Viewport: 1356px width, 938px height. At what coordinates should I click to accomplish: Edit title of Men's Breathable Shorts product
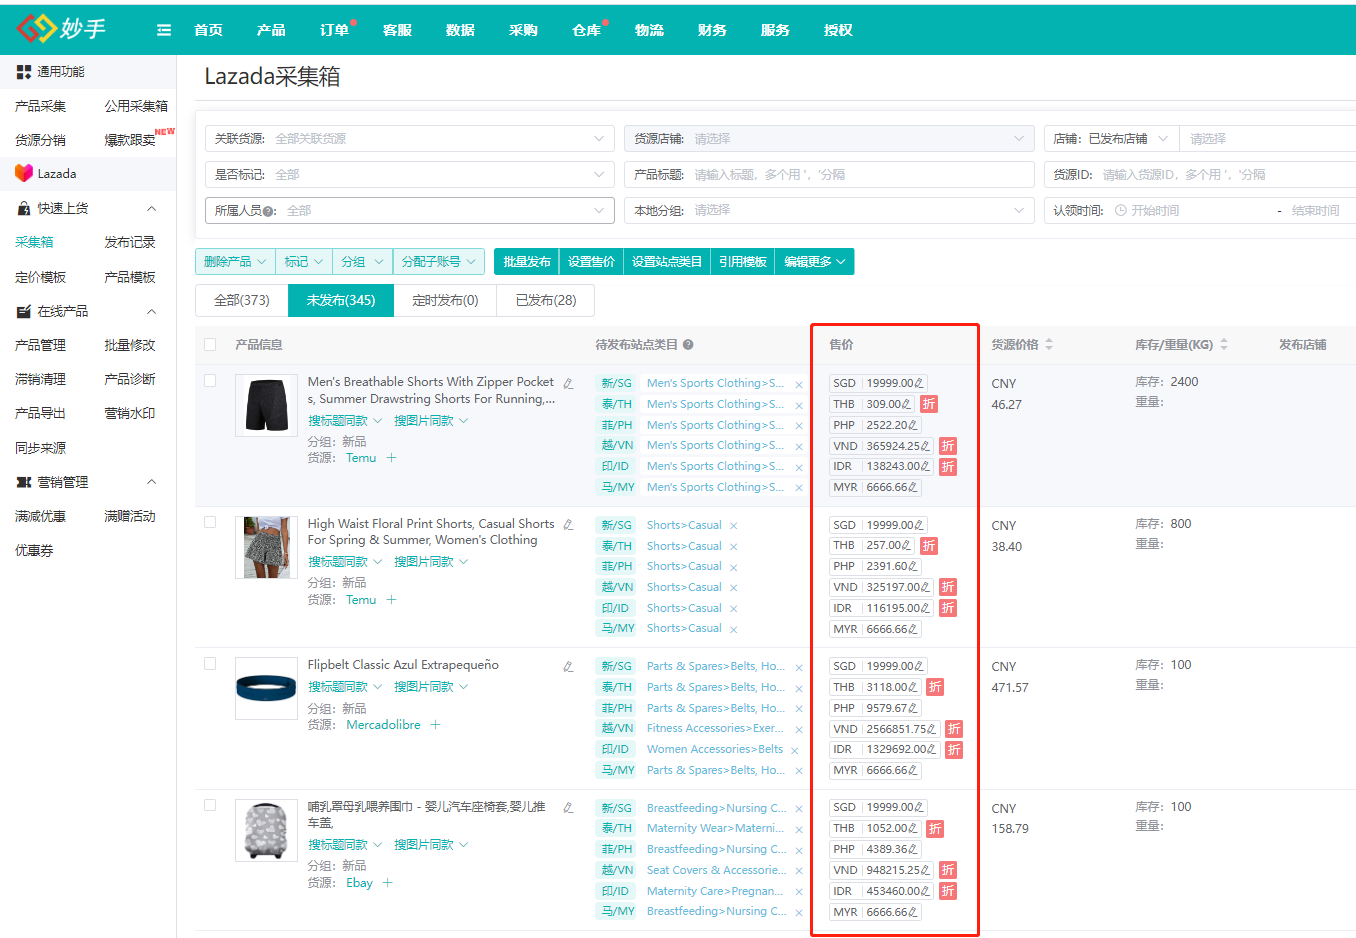(x=568, y=383)
